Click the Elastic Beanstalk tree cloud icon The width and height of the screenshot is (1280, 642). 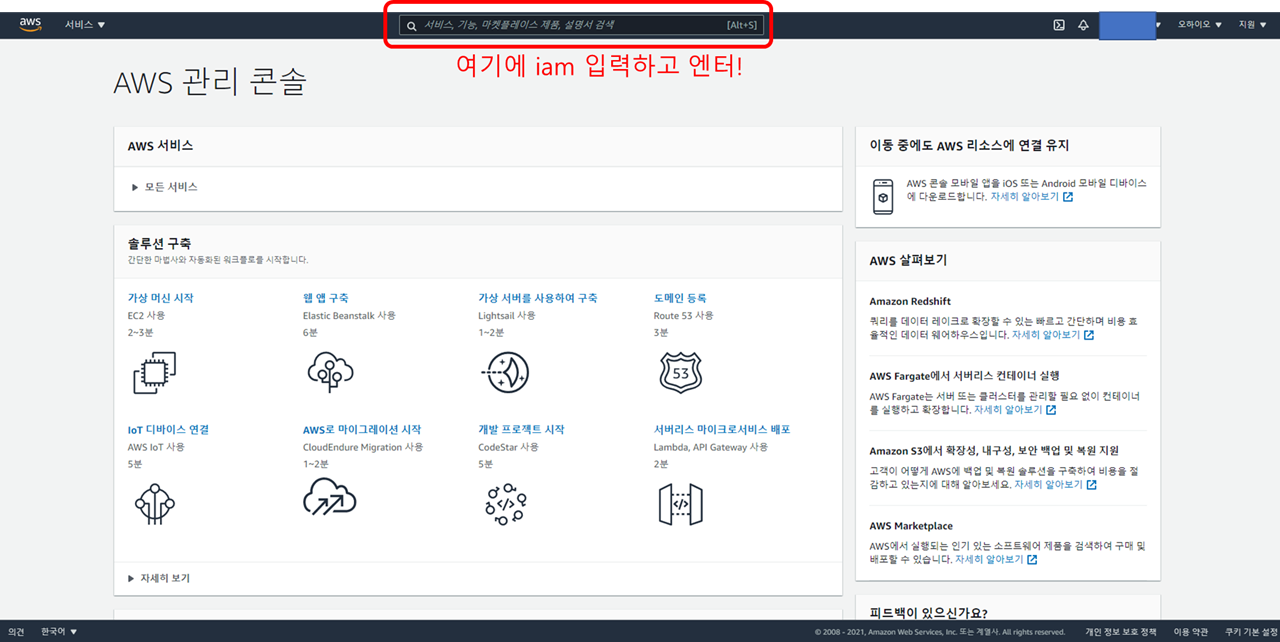pos(330,372)
